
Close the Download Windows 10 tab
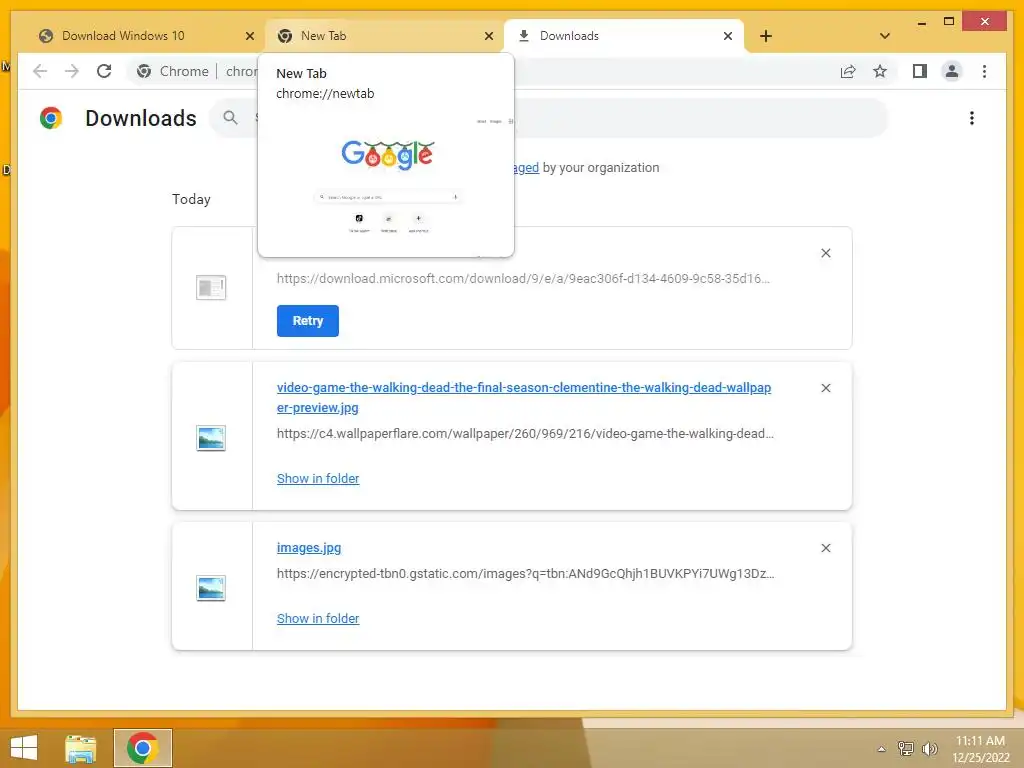pyautogui.click(x=249, y=36)
